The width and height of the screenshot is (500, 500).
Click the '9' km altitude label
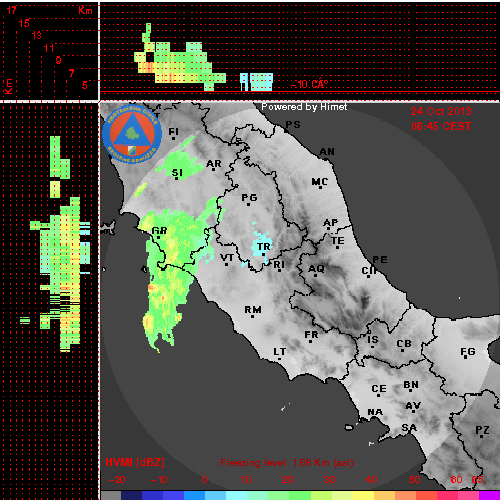point(59,60)
